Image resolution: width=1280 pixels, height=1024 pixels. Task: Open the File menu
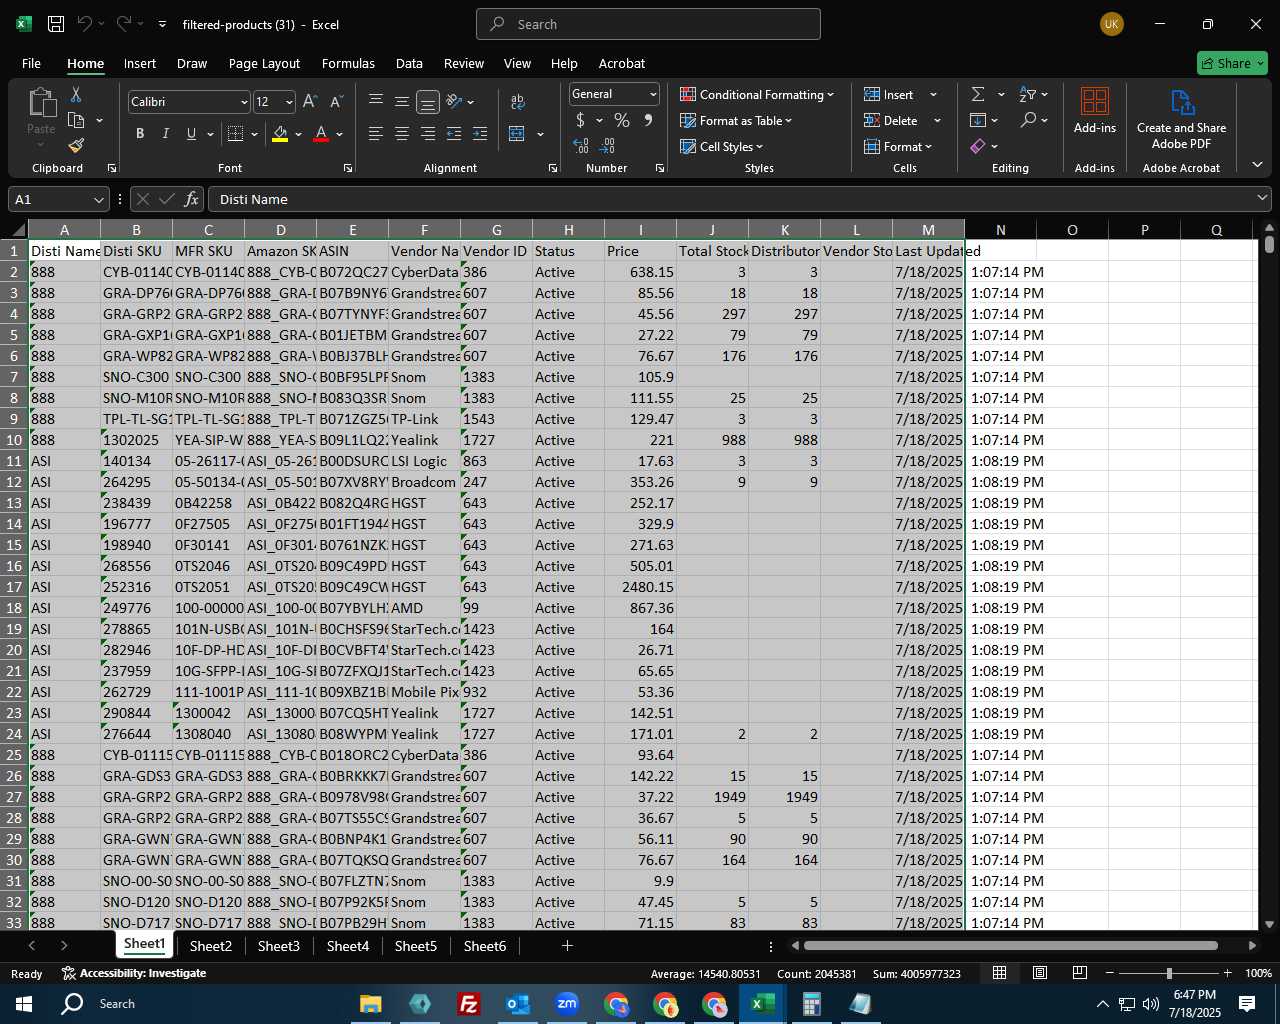click(31, 63)
